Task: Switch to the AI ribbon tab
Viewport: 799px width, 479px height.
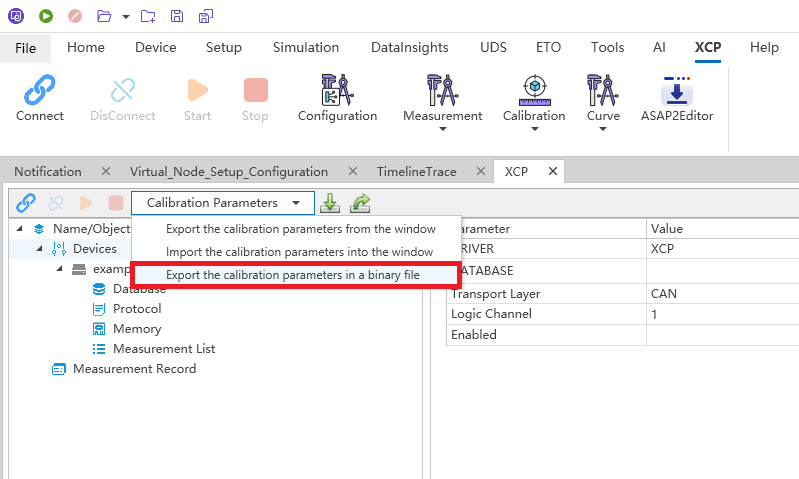Action: (659, 47)
